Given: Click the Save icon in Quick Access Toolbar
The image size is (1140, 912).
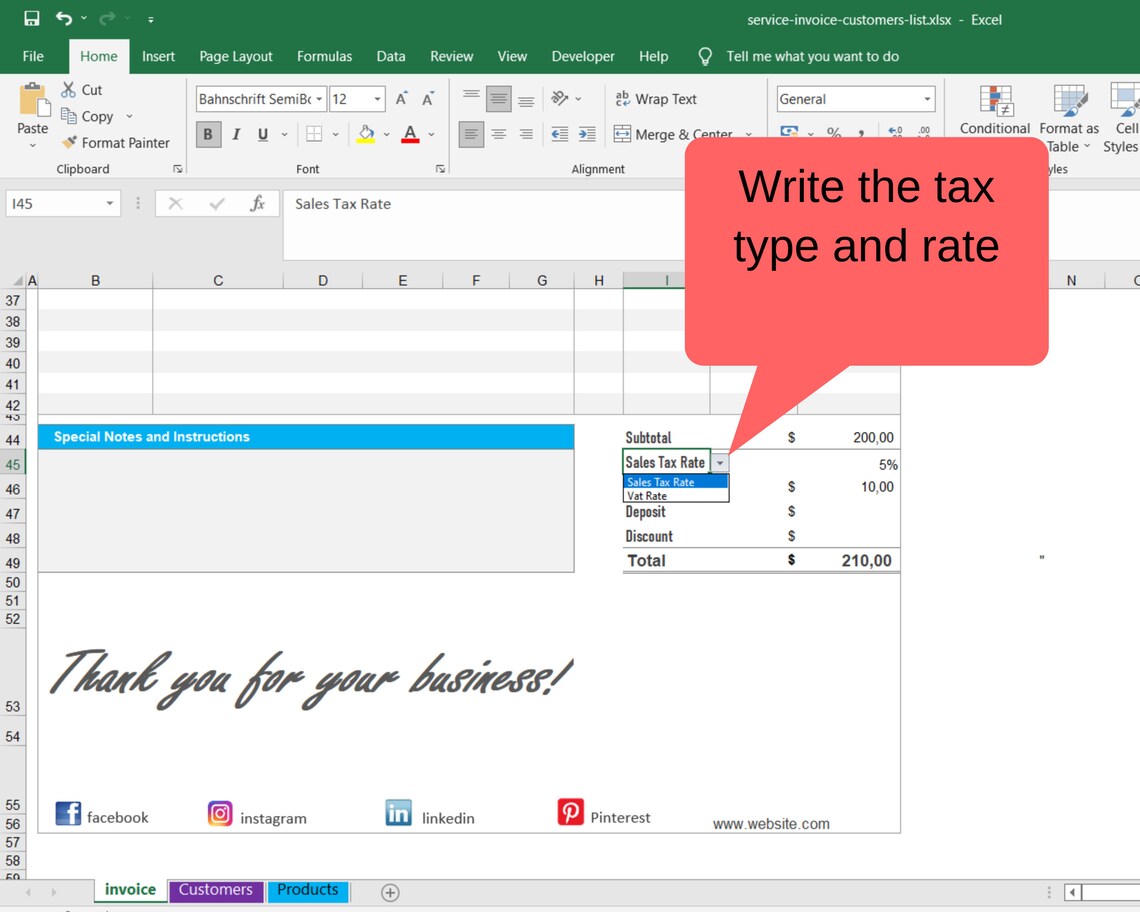Looking at the screenshot, I should tap(29, 18).
